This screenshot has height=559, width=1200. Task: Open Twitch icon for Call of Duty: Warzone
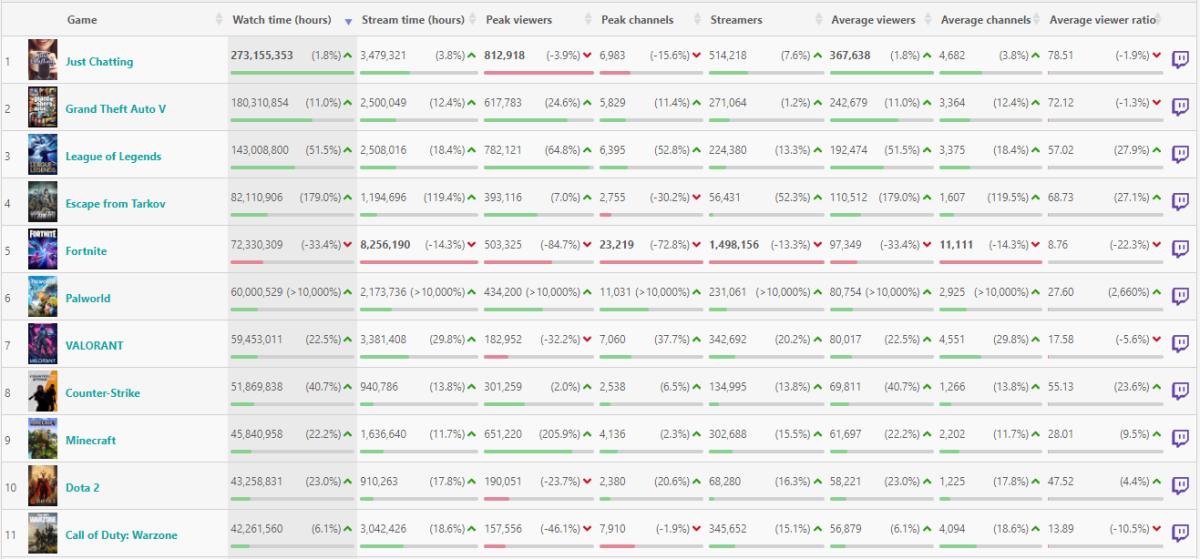click(1180, 534)
